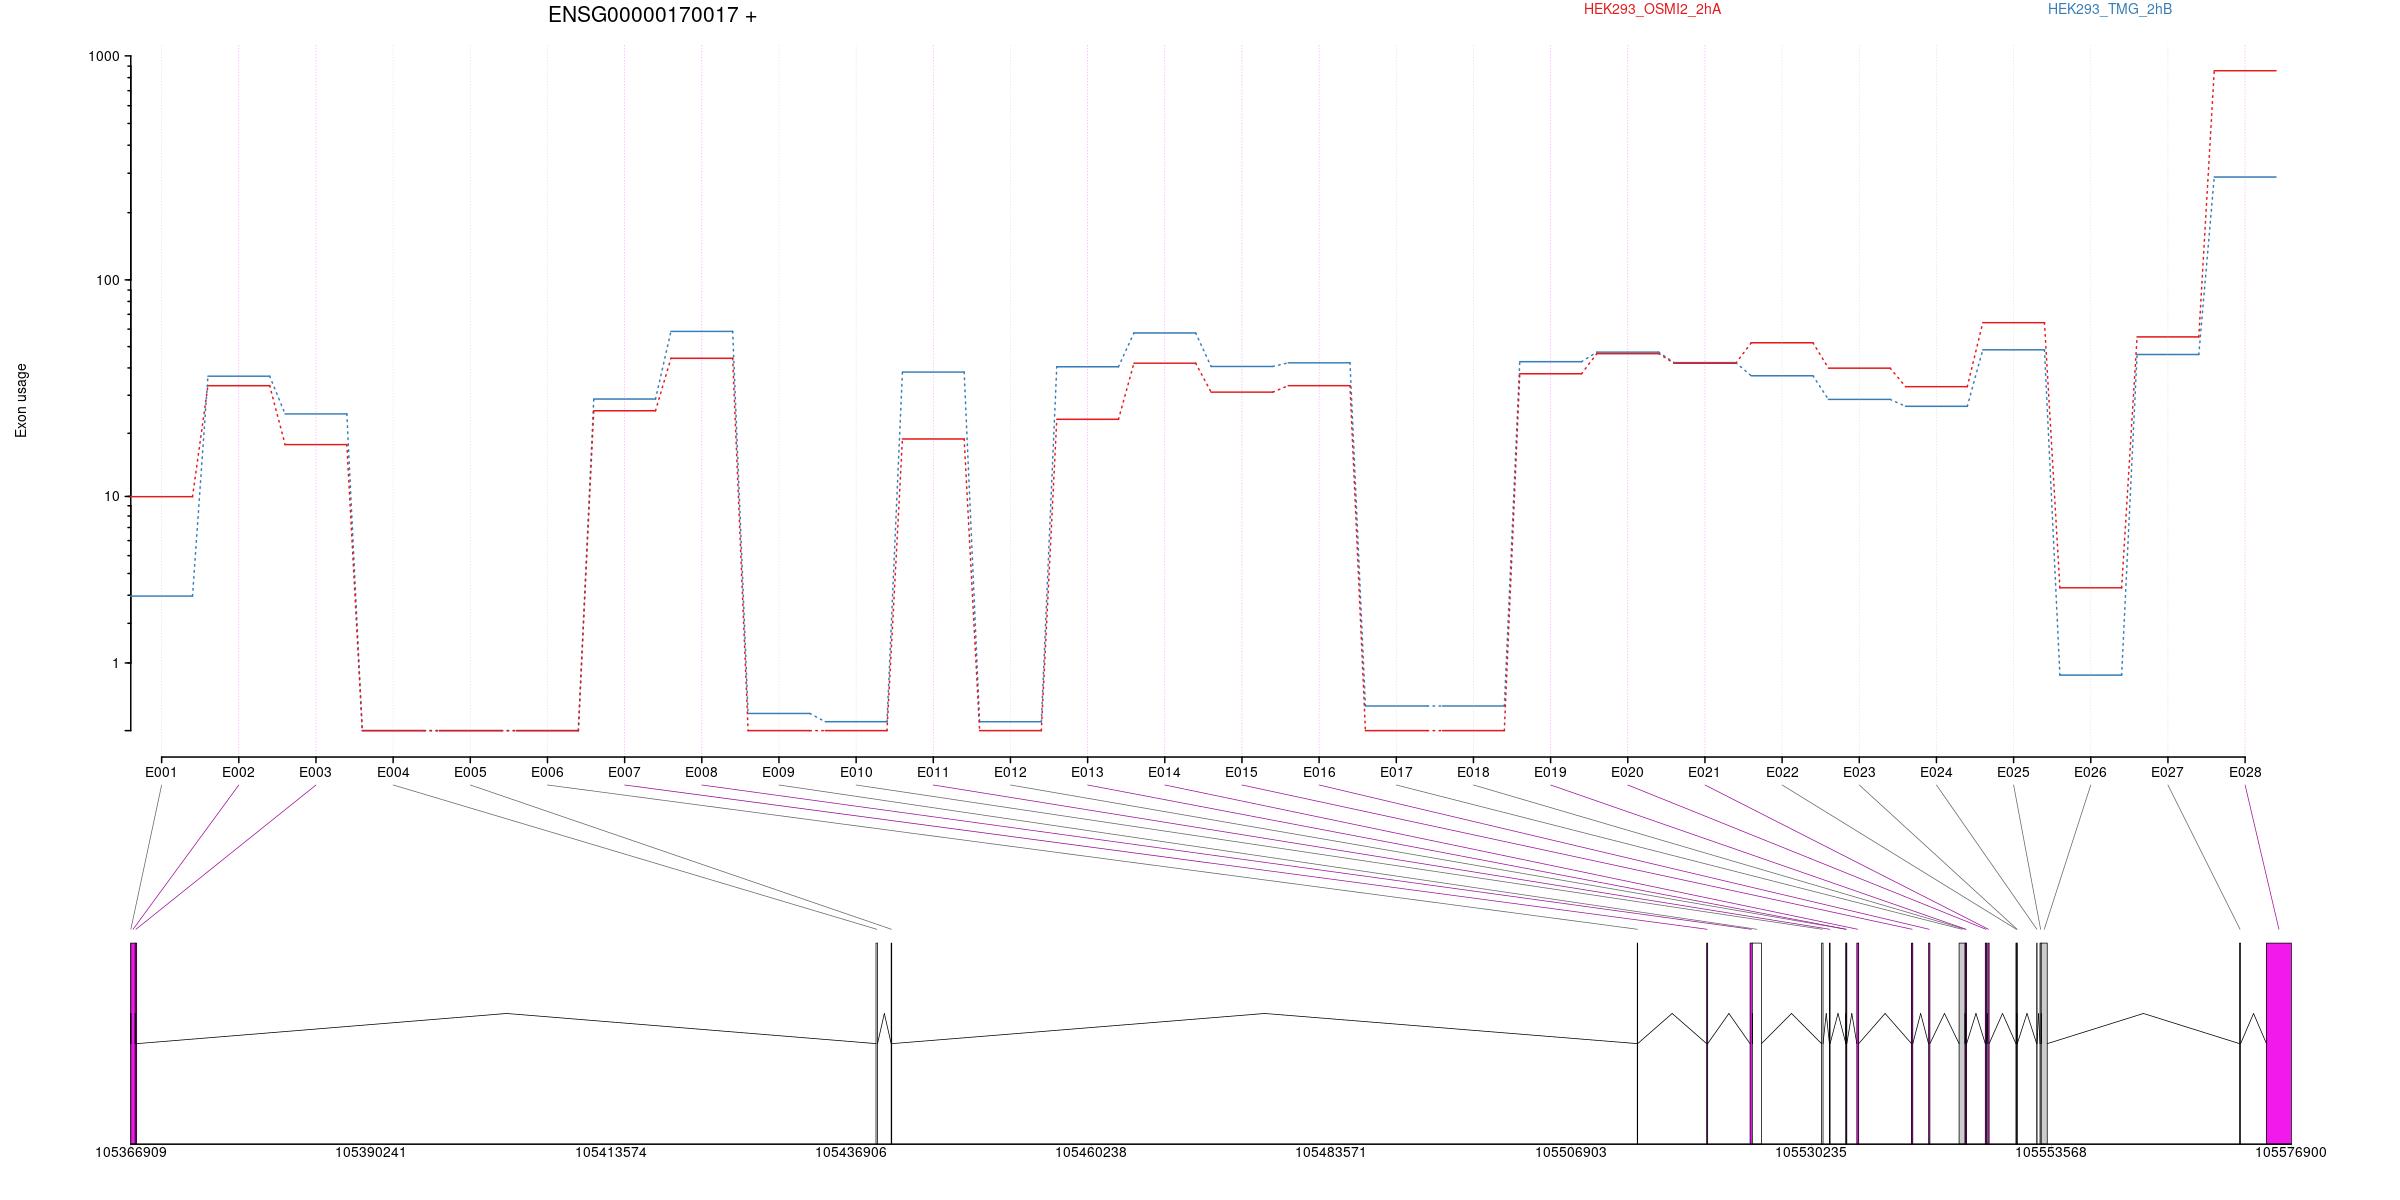Click genomic coordinate 105390241

click(x=371, y=1152)
